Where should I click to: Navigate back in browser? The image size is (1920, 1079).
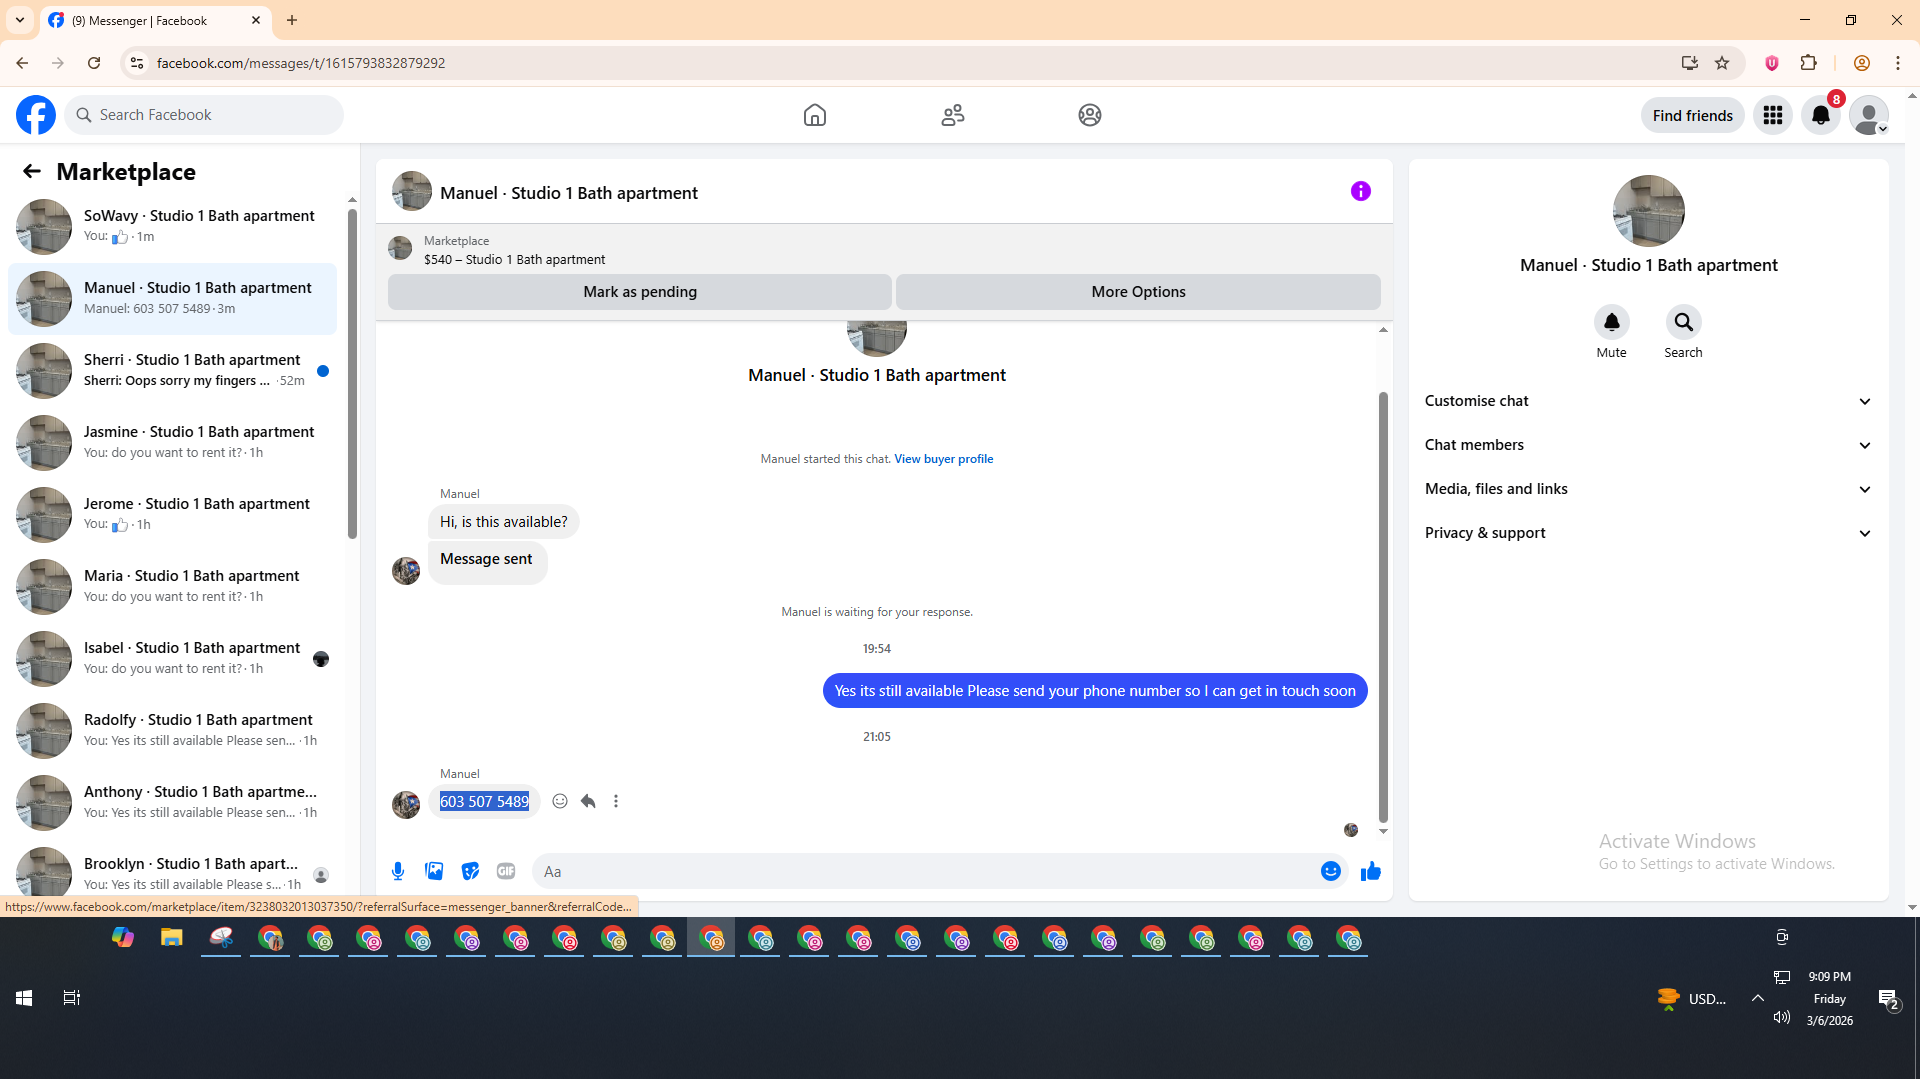pos(22,63)
